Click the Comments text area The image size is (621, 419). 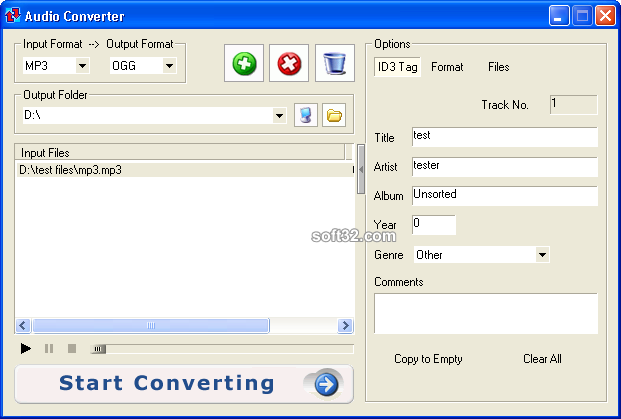click(486, 313)
